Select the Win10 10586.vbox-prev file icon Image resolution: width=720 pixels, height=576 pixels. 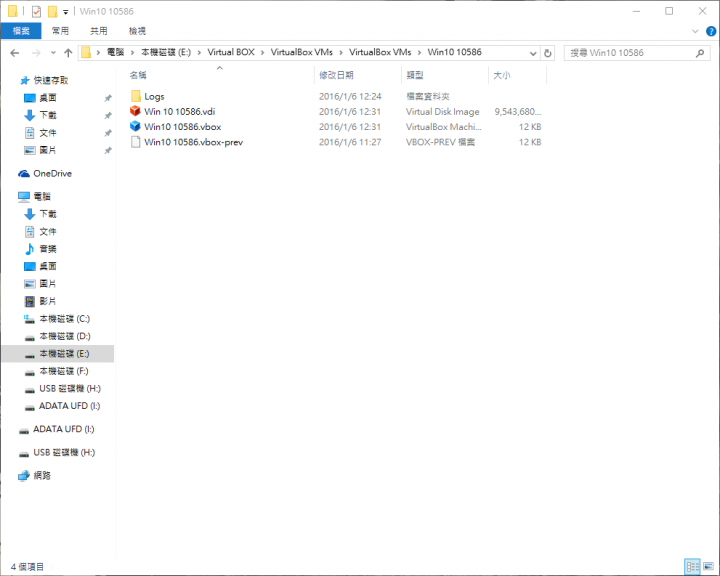coord(135,141)
